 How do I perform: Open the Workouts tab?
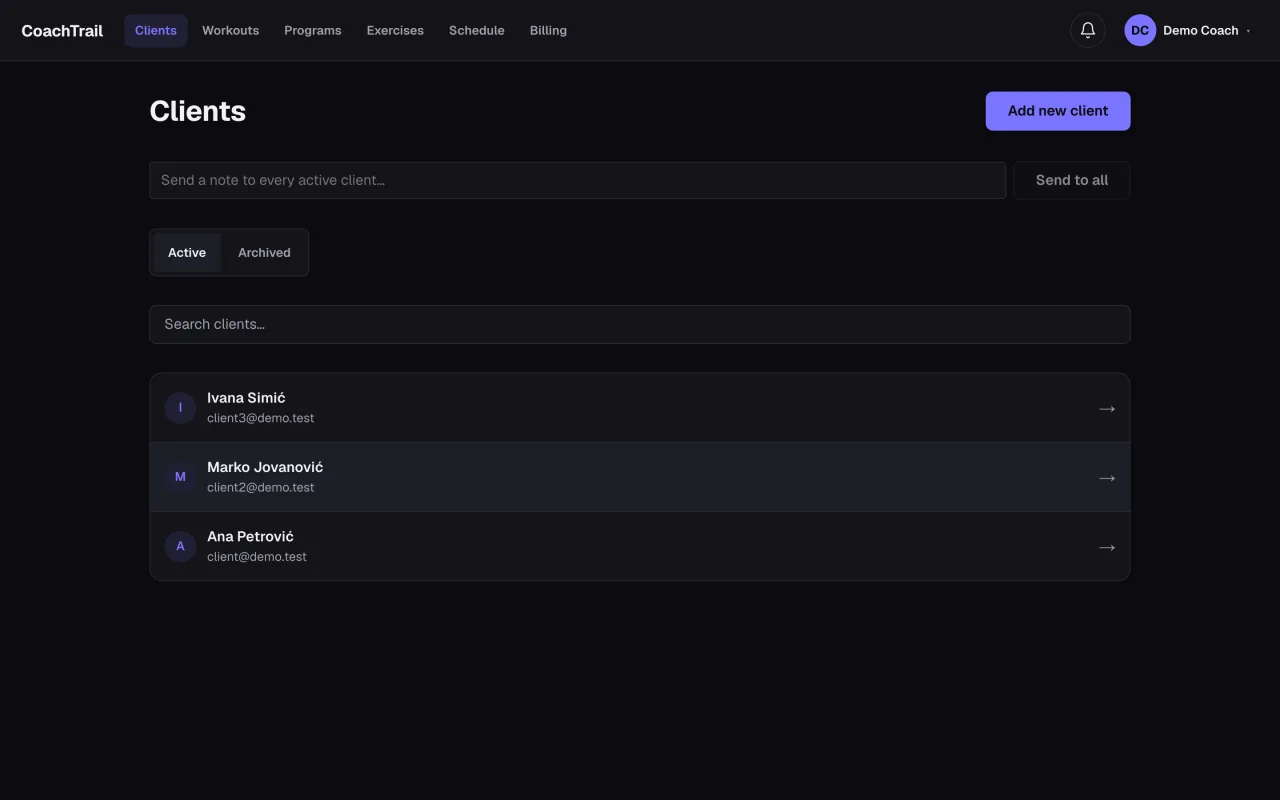[x=230, y=30]
